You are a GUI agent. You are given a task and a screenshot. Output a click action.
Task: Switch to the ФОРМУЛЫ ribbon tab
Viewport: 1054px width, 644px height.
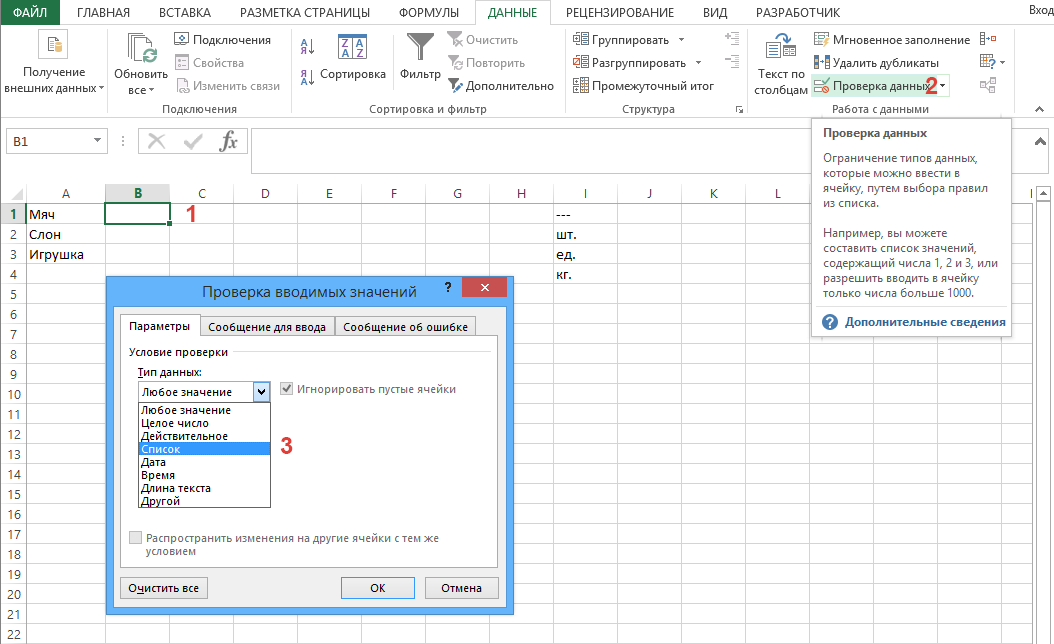tap(429, 12)
